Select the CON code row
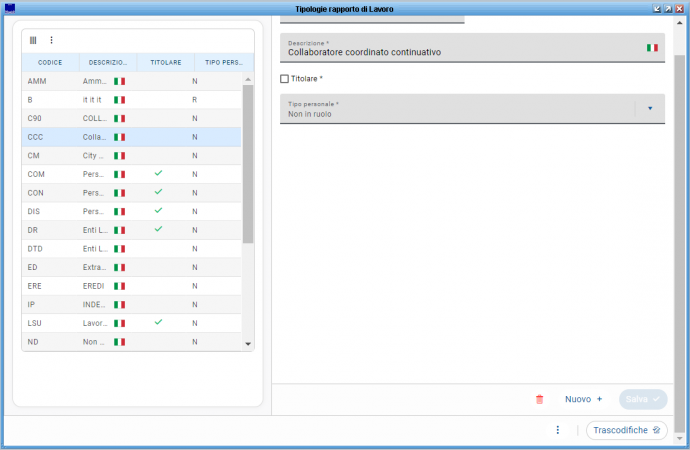 [x=132, y=193]
